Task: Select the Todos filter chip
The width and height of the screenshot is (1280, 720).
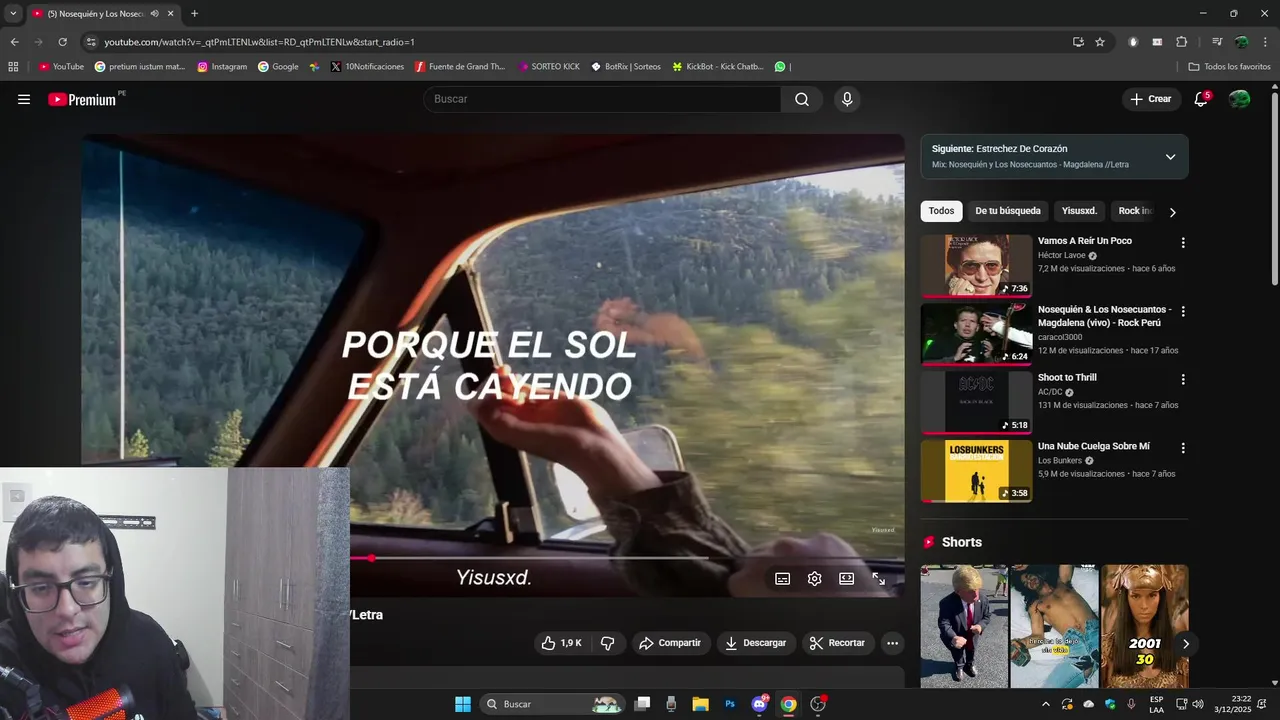Action: click(x=941, y=211)
